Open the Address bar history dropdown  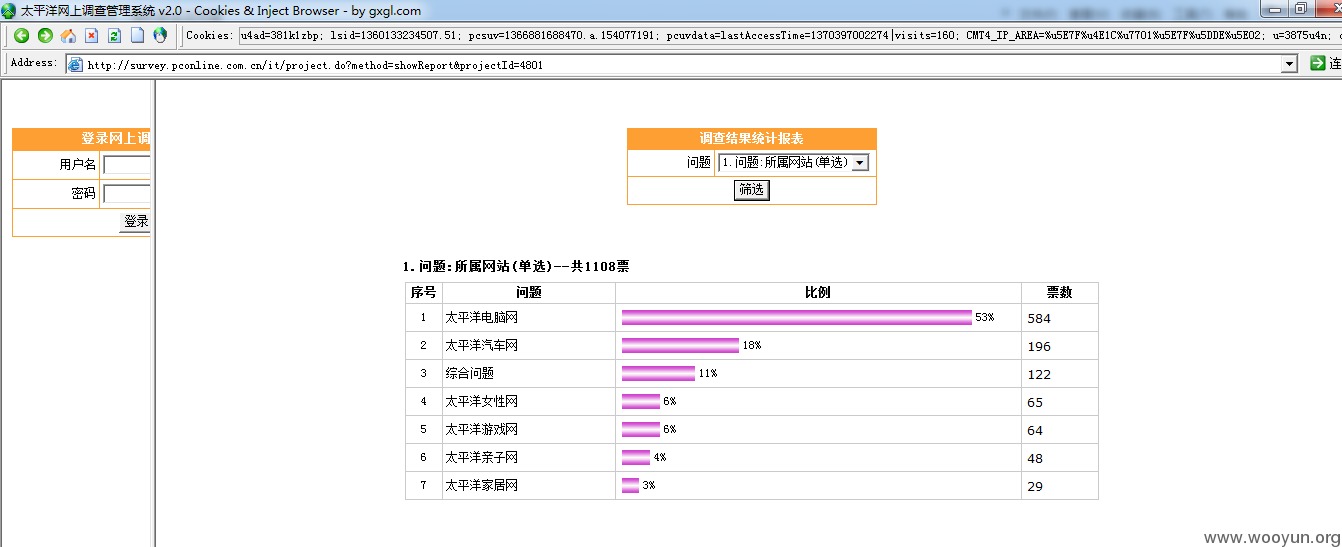(1290, 64)
